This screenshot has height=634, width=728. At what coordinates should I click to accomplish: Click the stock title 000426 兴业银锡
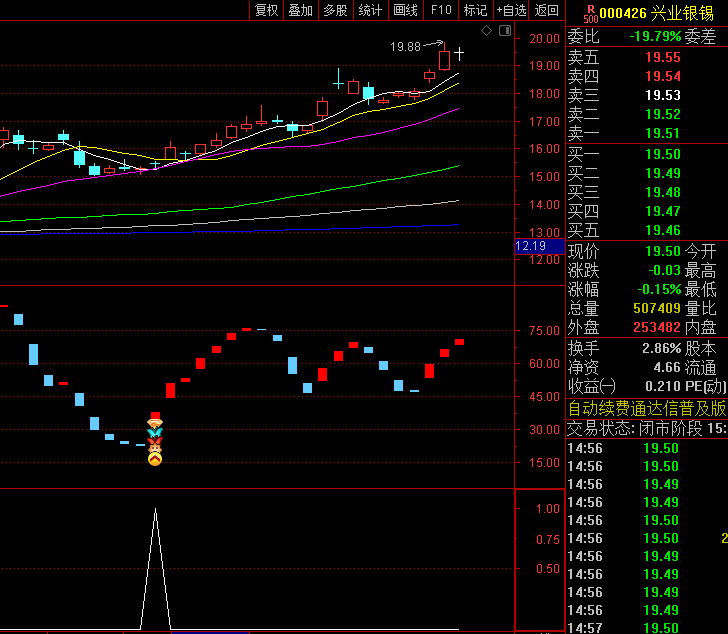coord(656,13)
